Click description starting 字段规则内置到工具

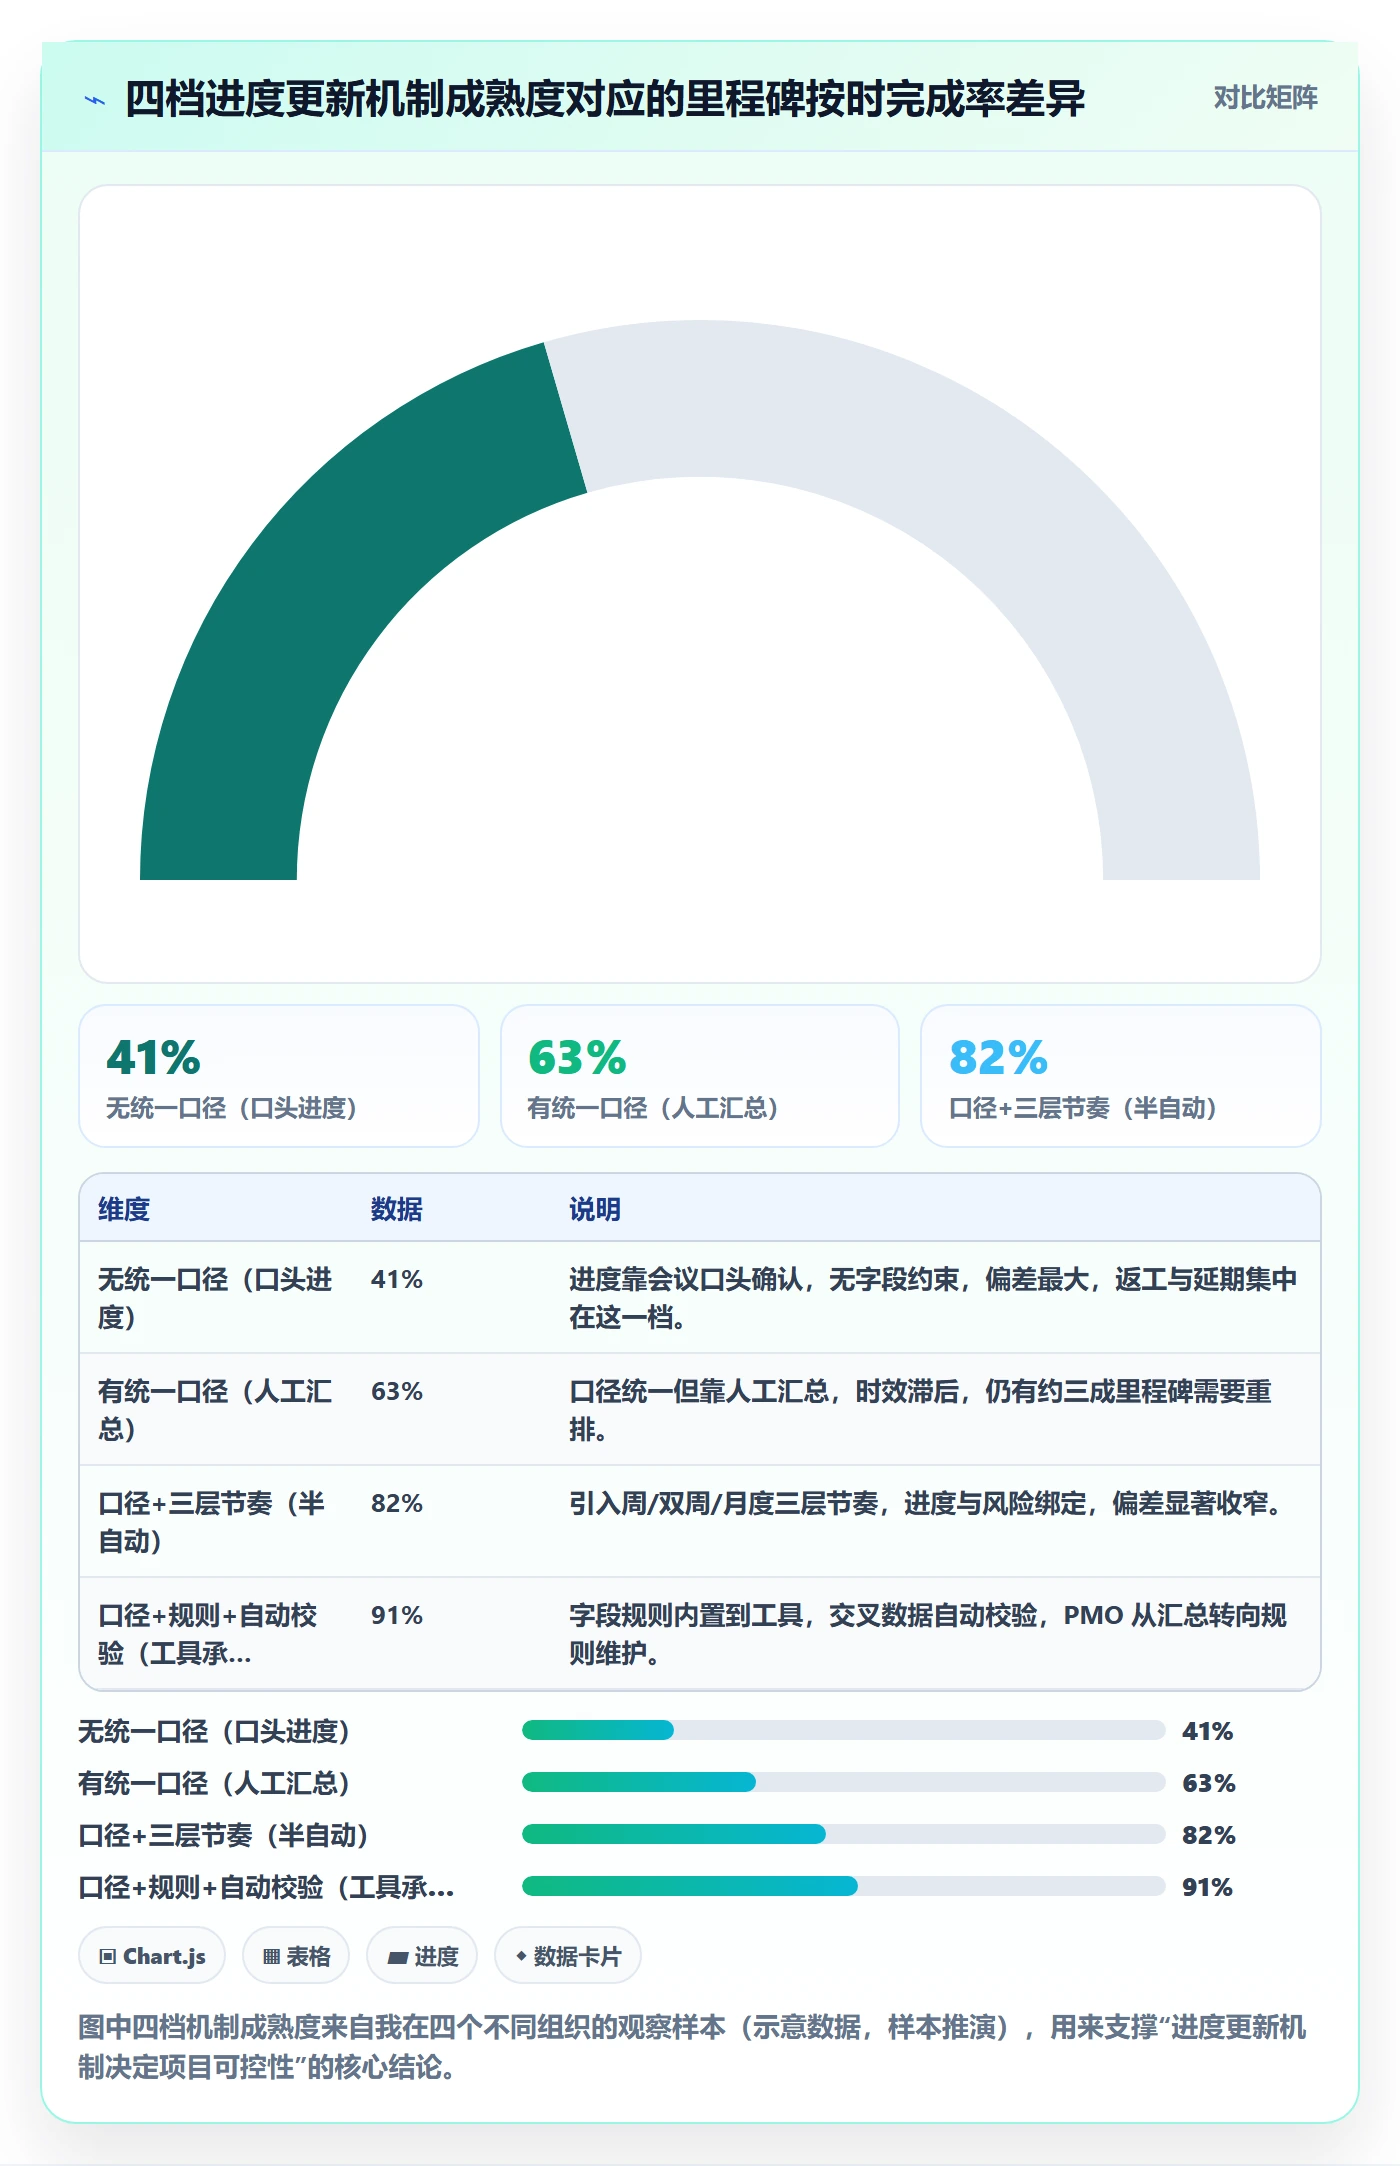pos(928,1634)
